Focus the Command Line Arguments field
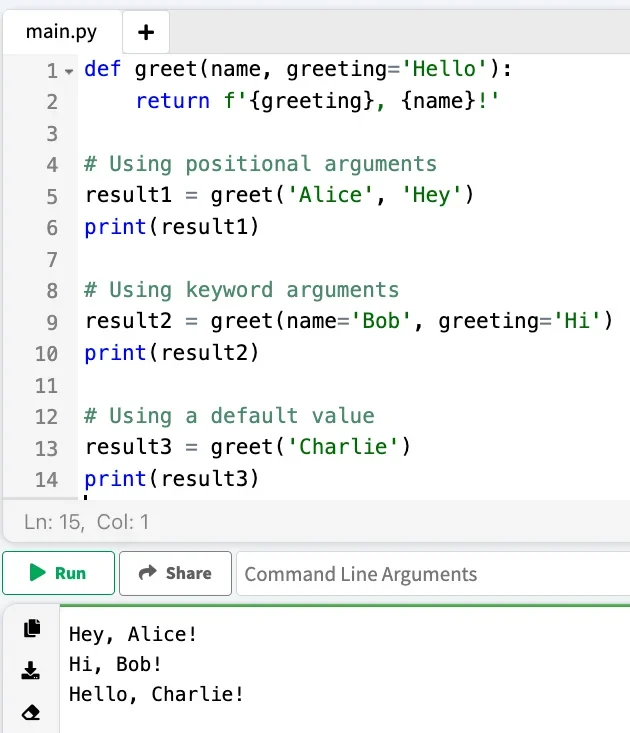 click(x=433, y=574)
